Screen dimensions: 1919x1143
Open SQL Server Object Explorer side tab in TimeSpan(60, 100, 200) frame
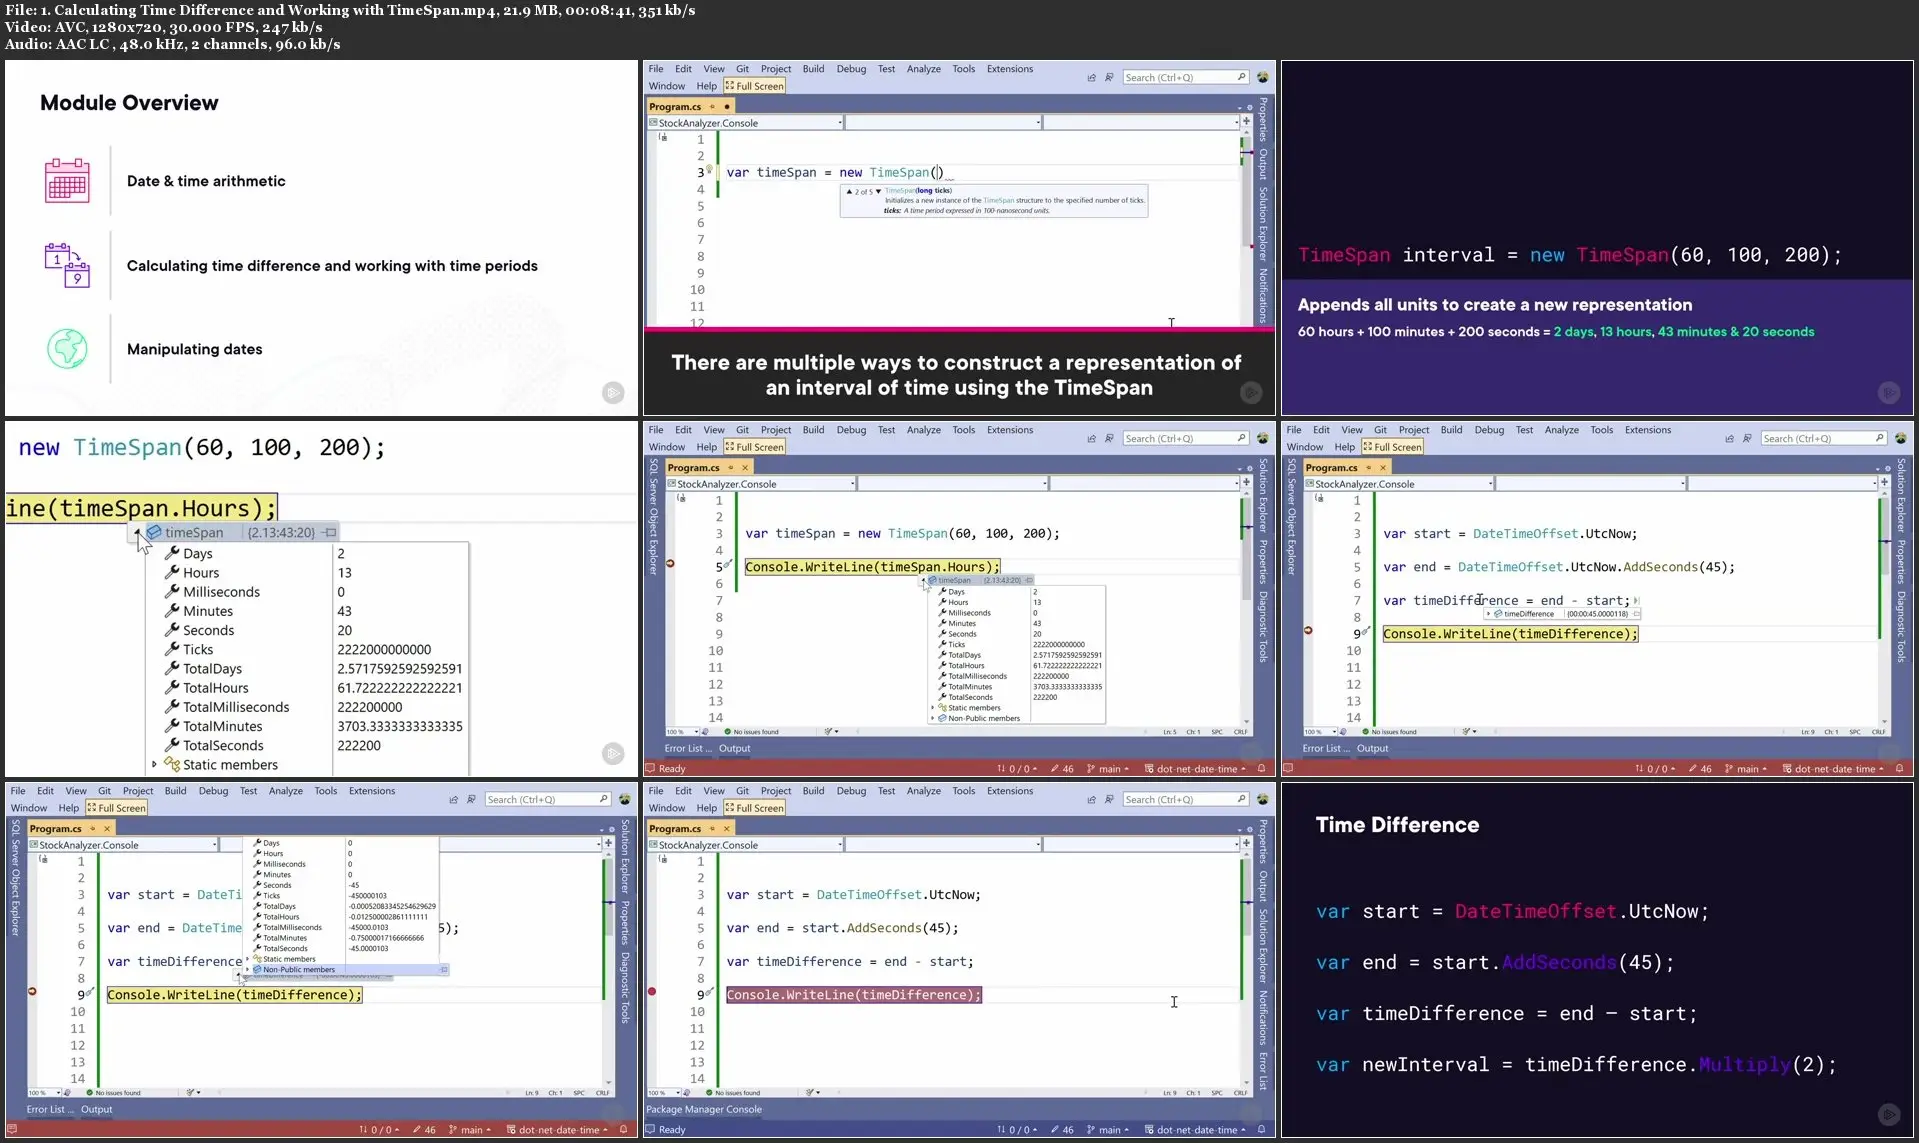(654, 516)
